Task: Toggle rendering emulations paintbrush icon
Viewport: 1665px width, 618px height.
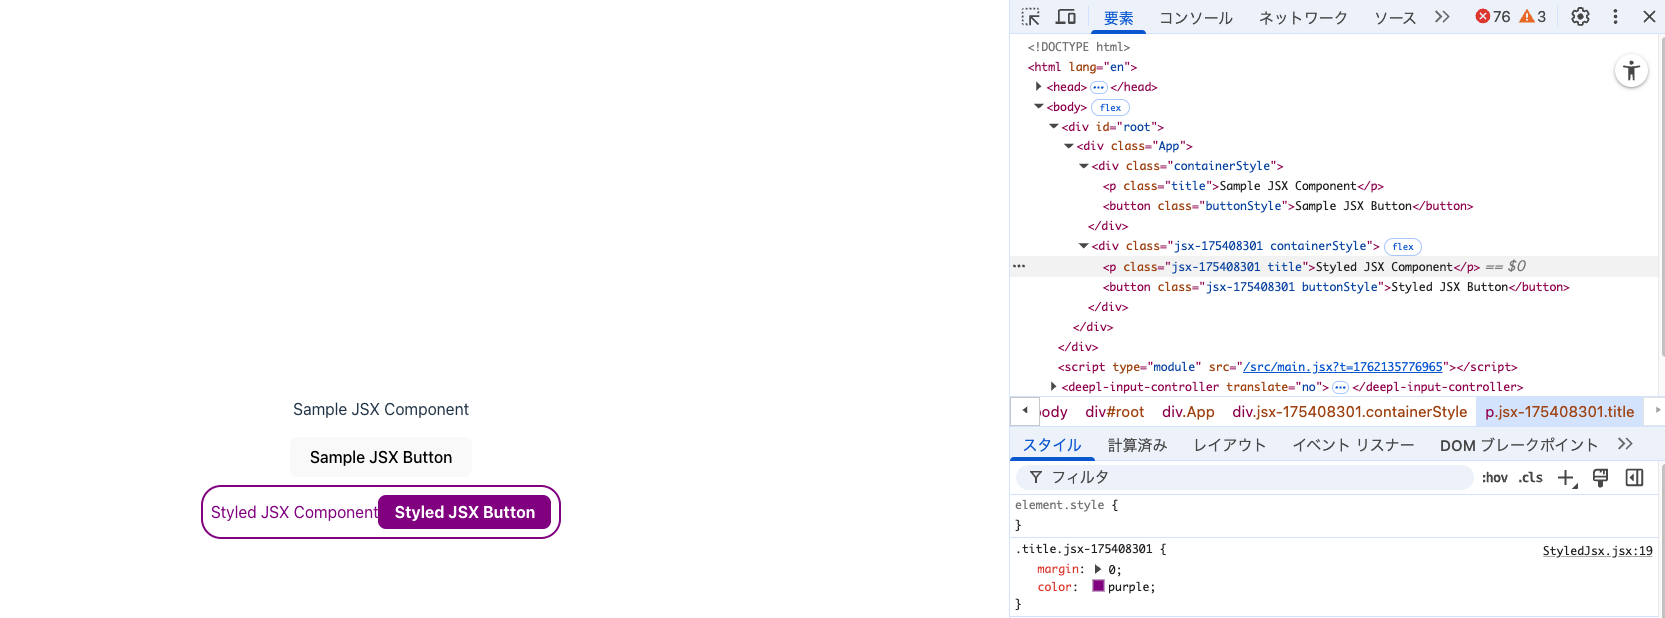Action: click(1600, 478)
